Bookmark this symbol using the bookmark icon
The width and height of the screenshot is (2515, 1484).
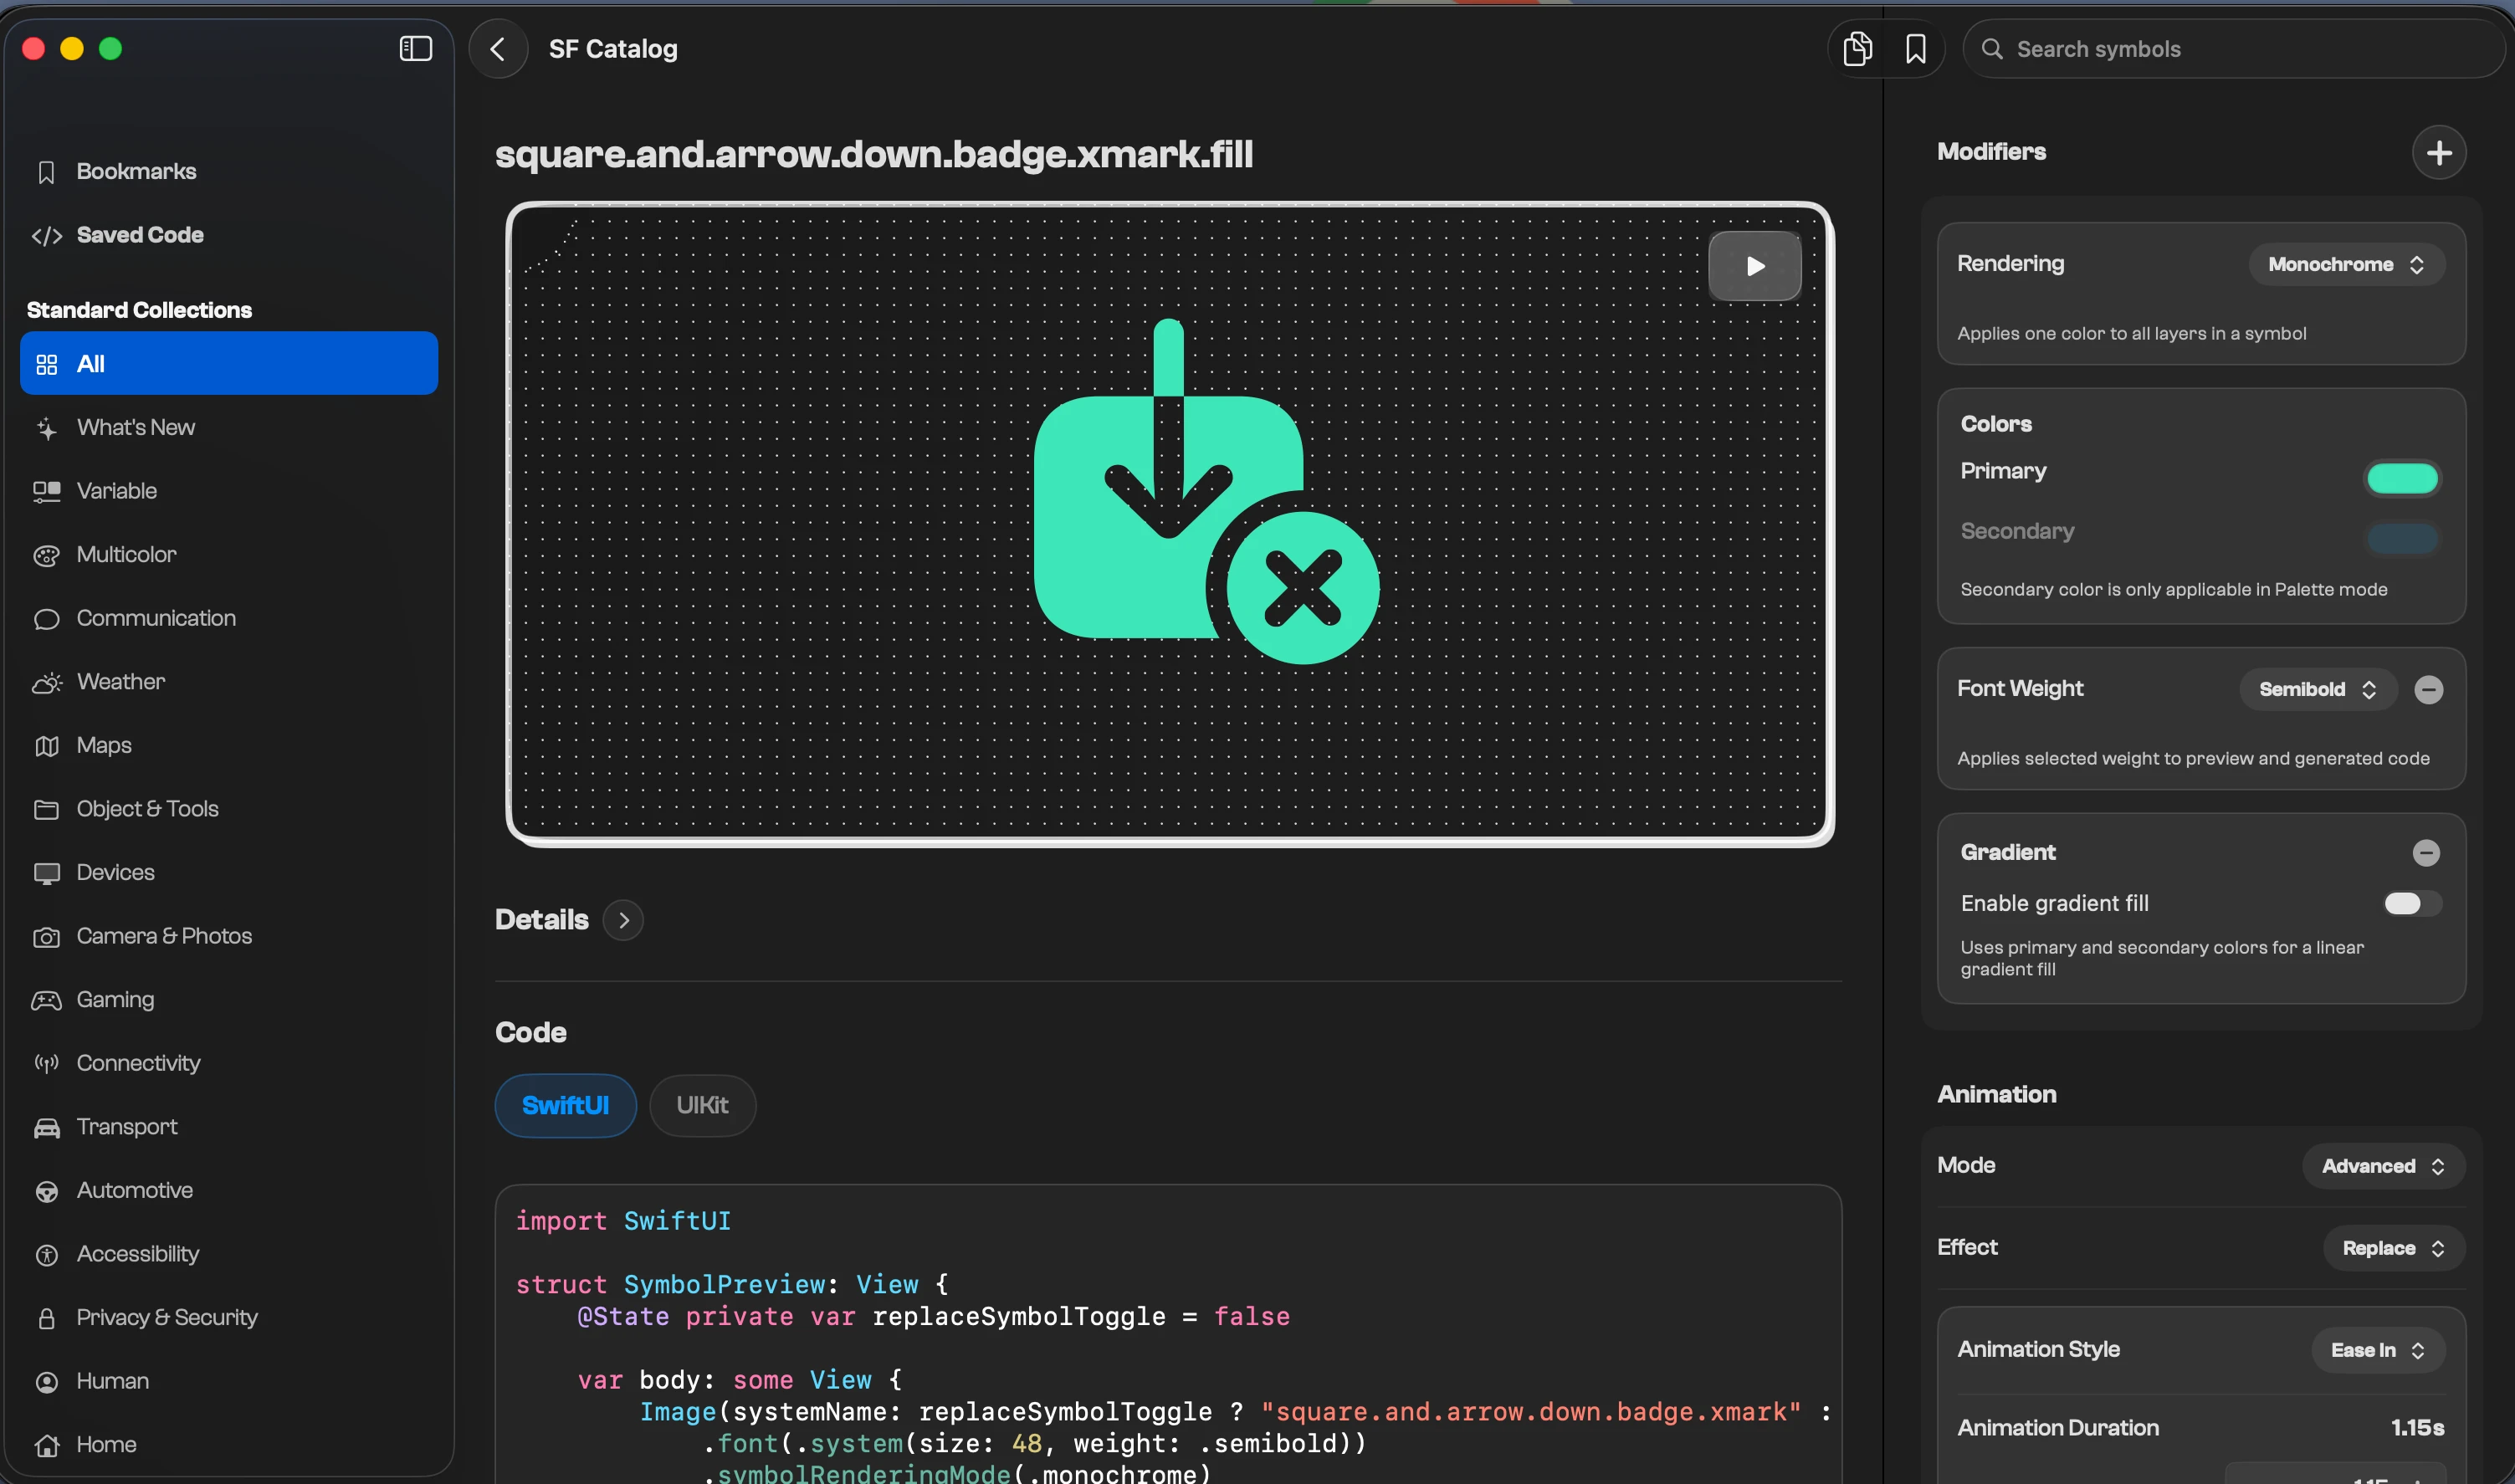(1915, 49)
